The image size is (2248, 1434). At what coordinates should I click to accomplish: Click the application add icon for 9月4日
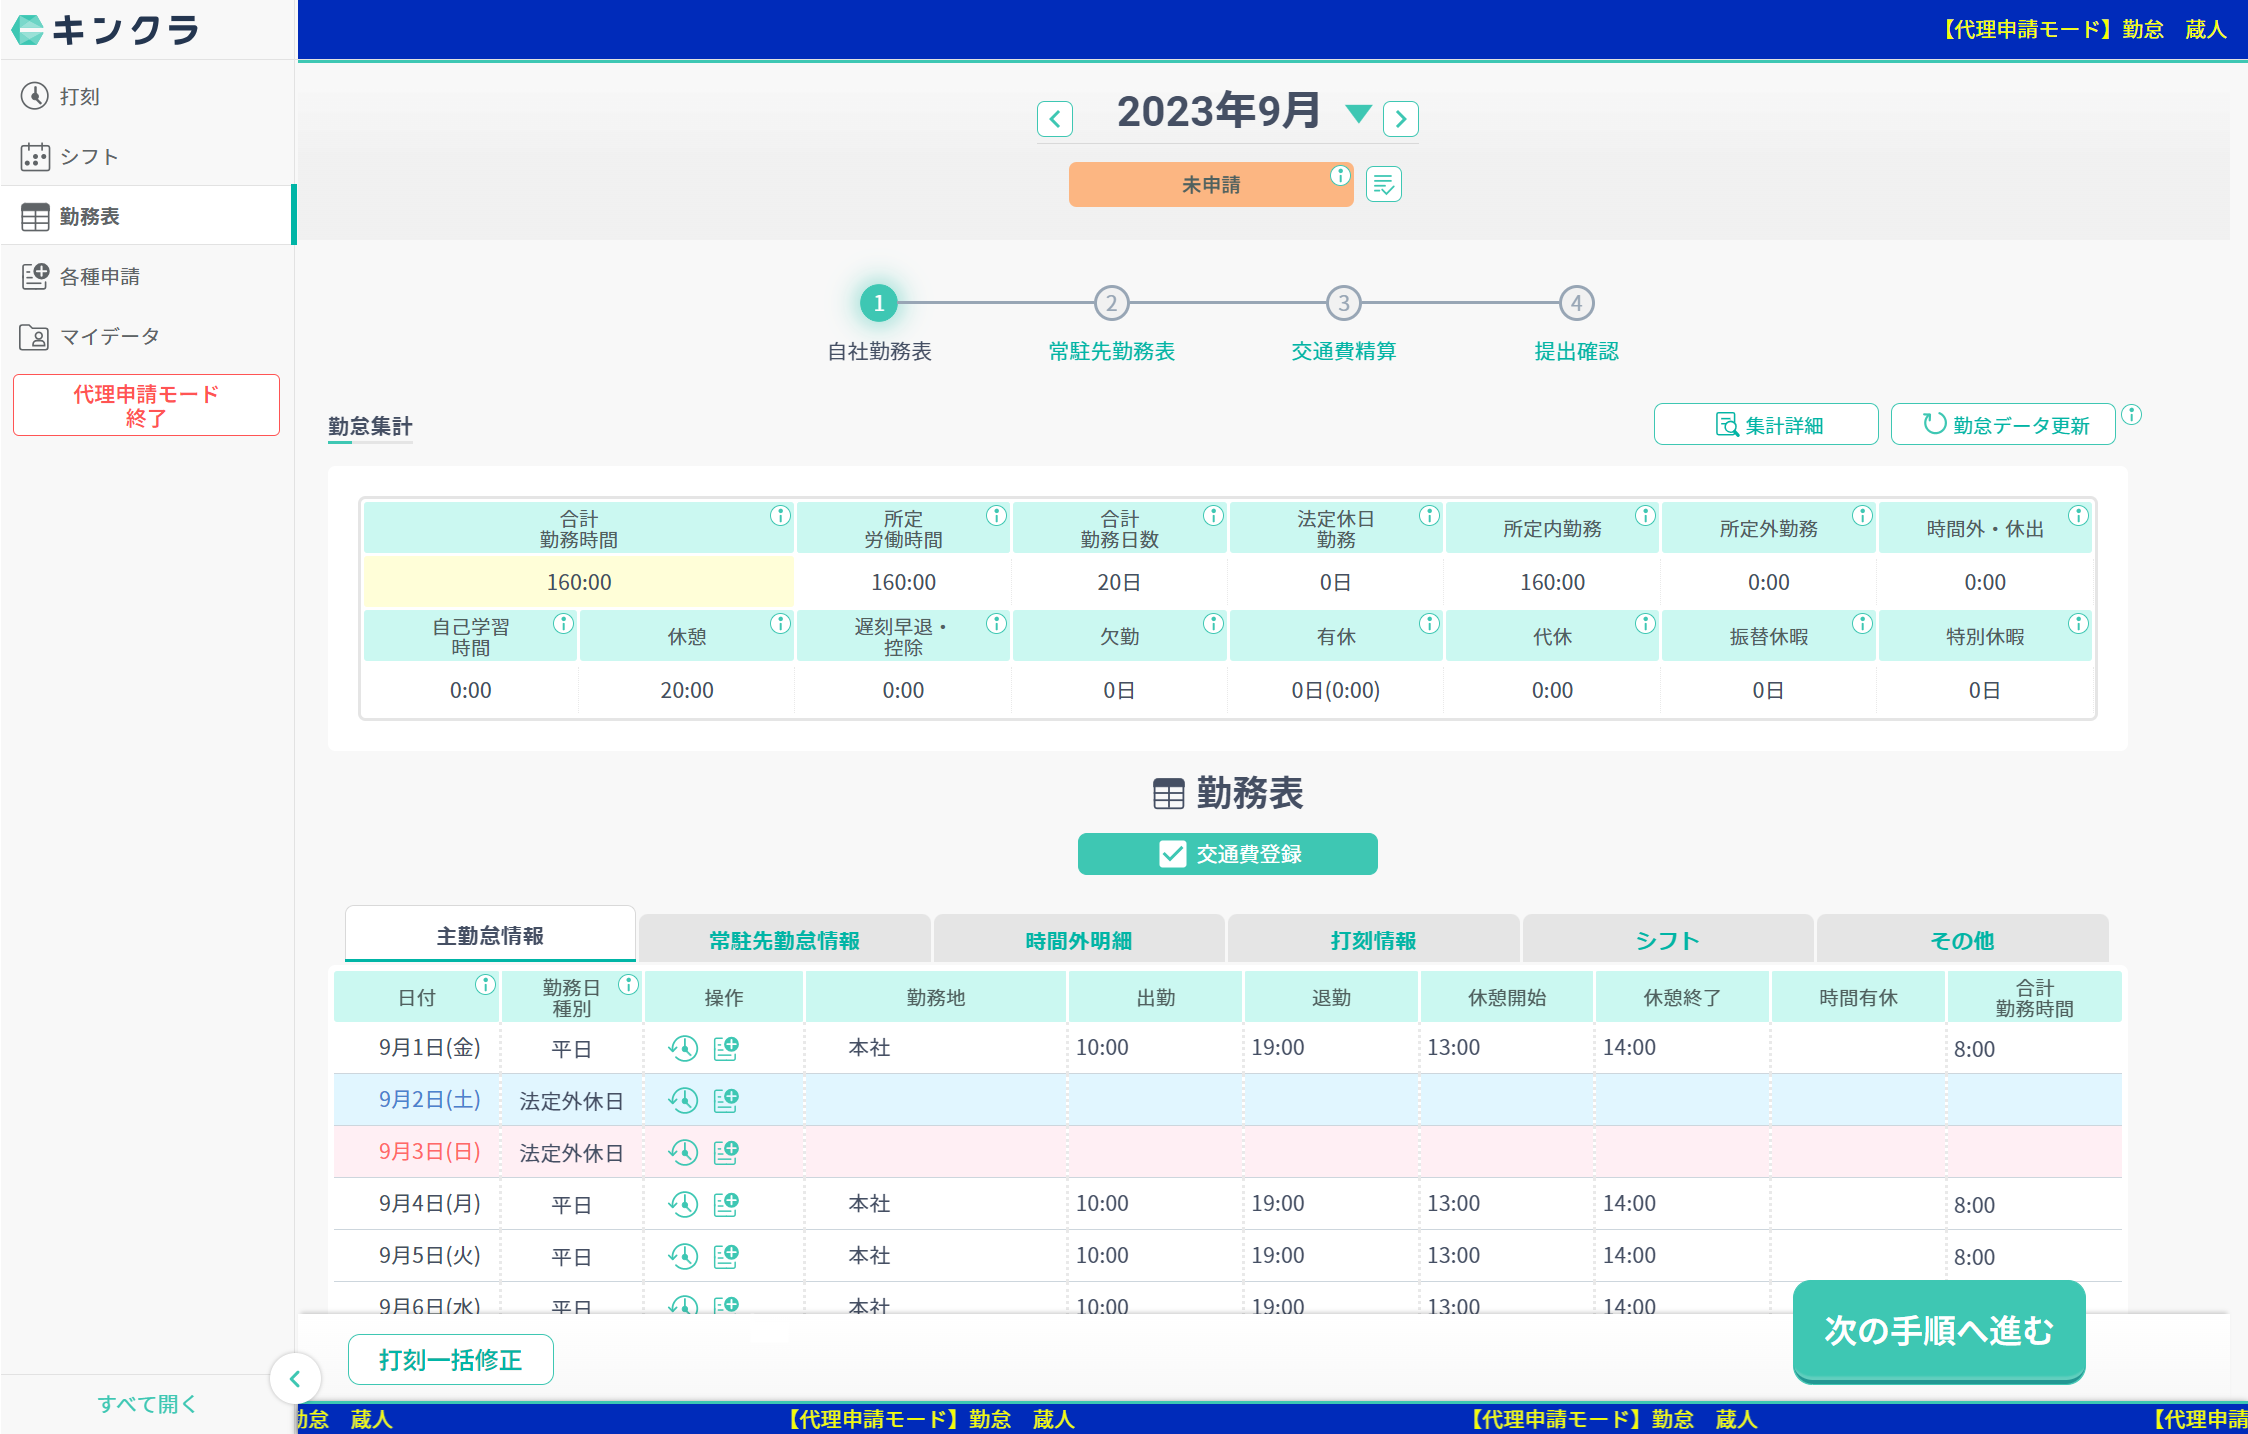(x=726, y=1204)
